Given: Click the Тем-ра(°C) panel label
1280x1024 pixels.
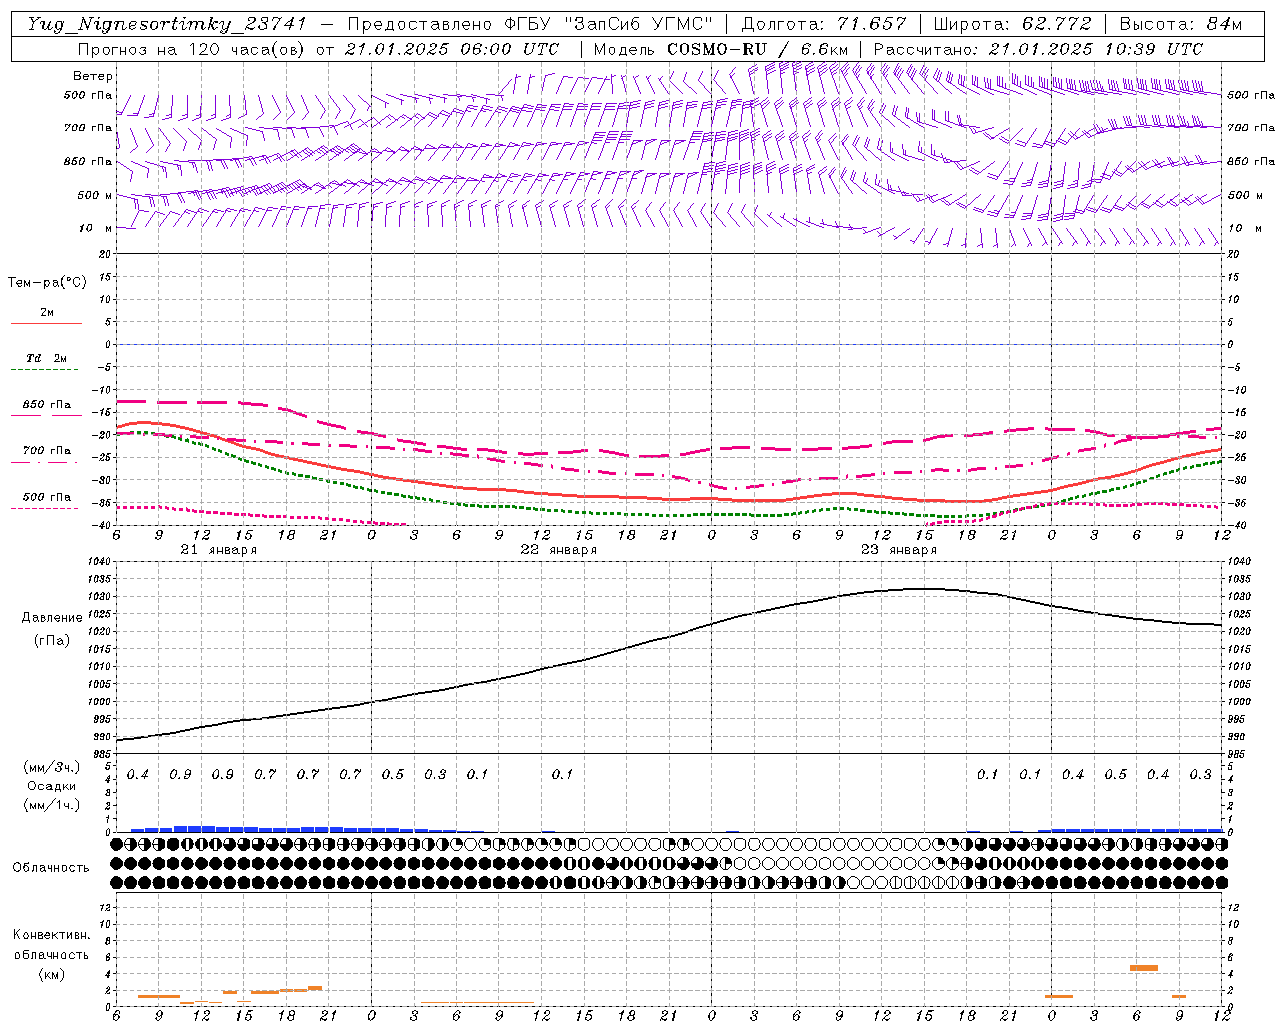Looking at the screenshot, I should (x=47, y=283).
